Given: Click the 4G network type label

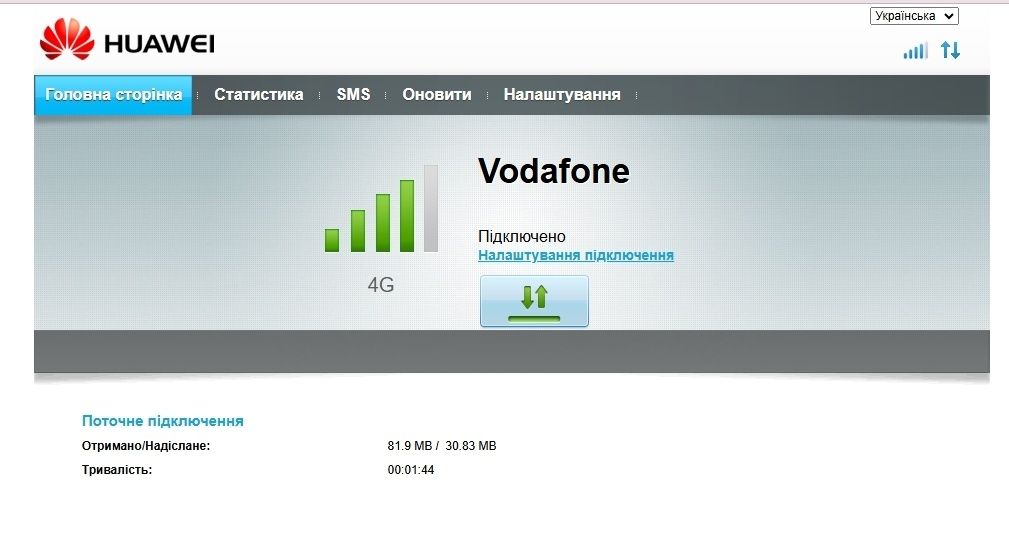Looking at the screenshot, I should (x=381, y=285).
